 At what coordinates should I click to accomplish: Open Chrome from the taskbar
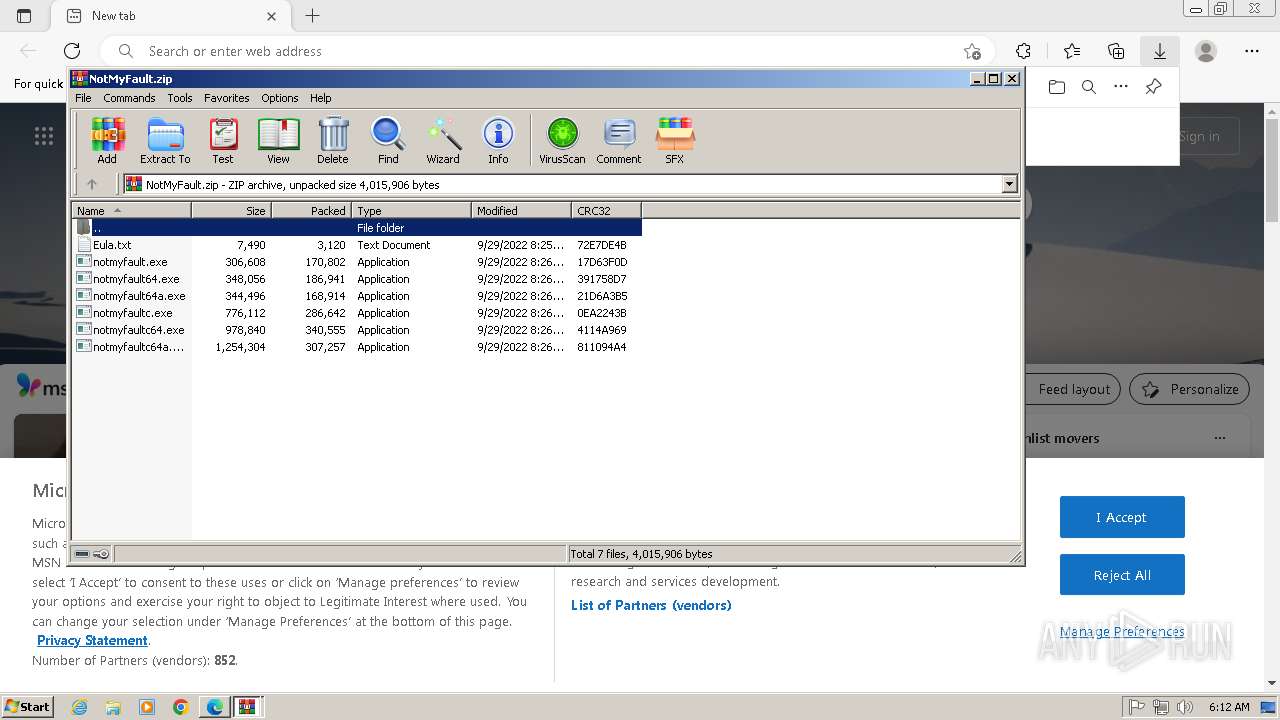point(181,707)
